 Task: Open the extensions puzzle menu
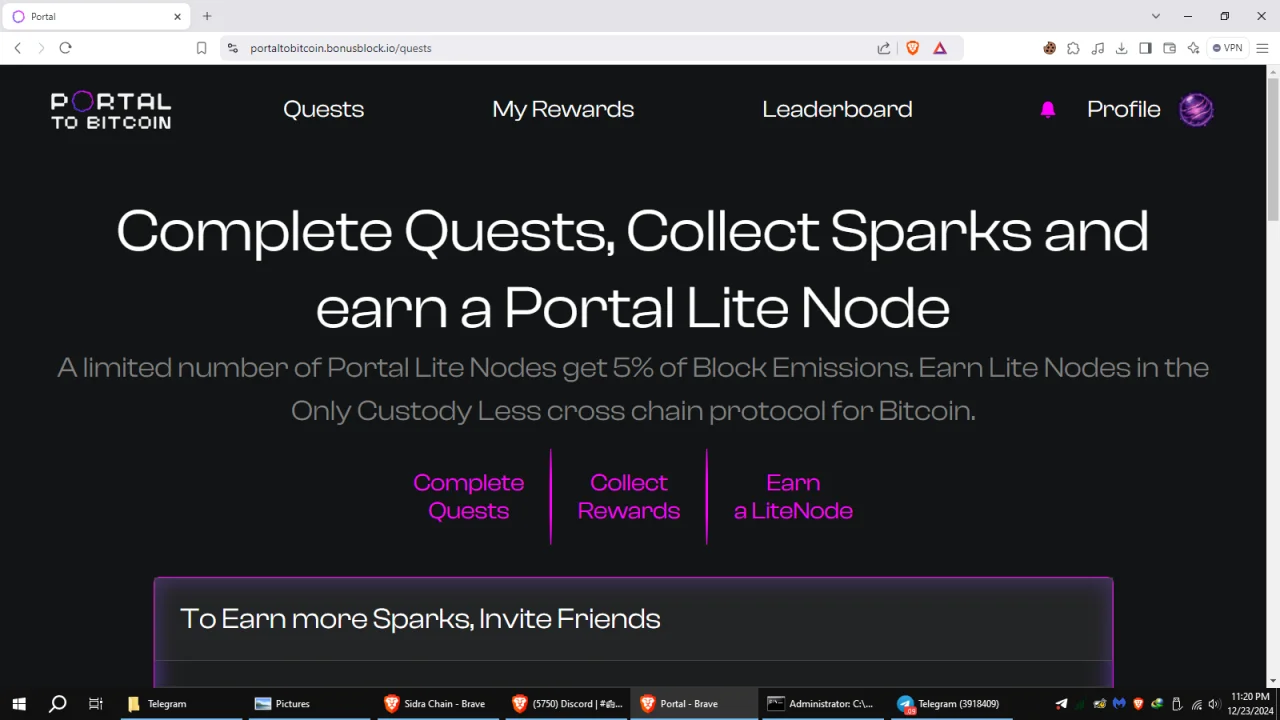pos(1073,48)
